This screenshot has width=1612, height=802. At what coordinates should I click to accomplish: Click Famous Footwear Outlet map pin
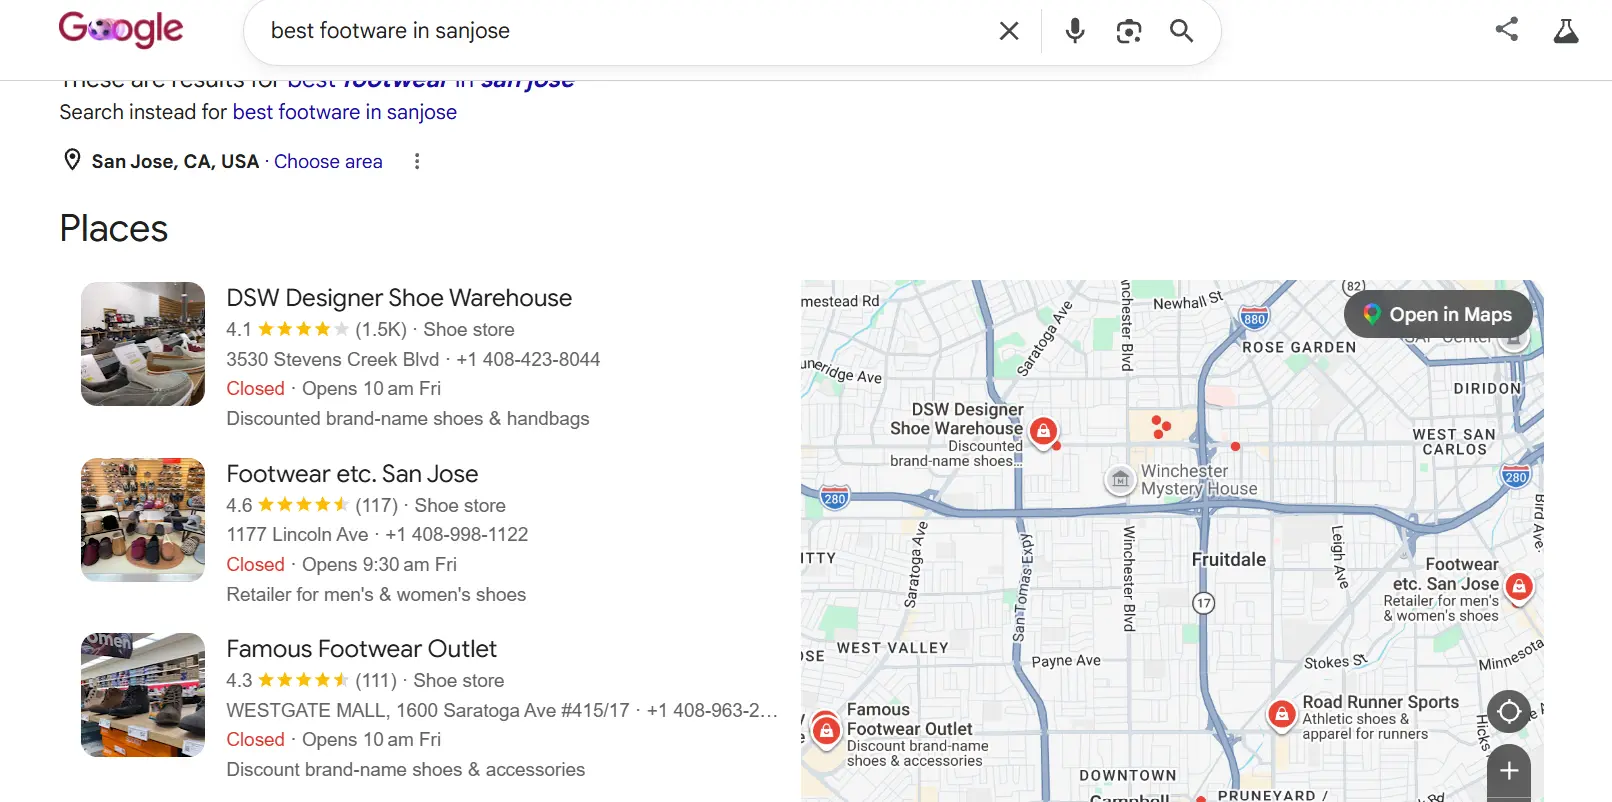826,730
